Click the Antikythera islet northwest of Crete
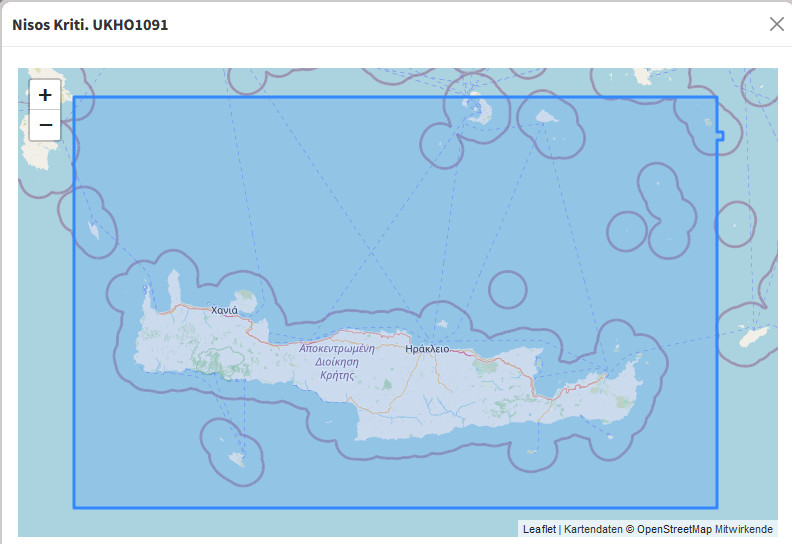792x544 pixels. 93,231
